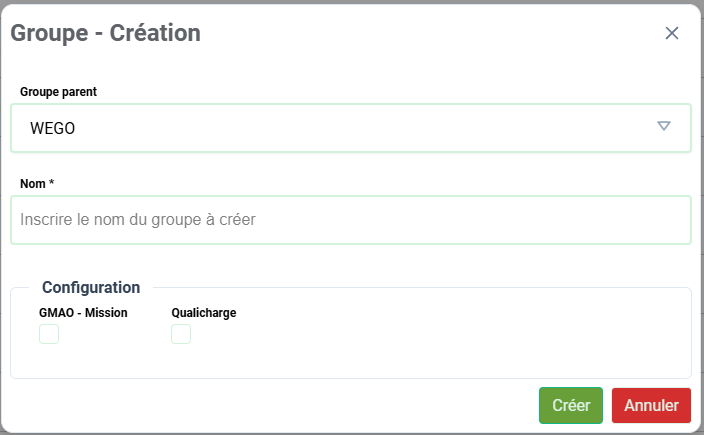Enable the GMAO - Mission checkbox
The width and height of the screenshot is (704, 435).
pos(49,334)
